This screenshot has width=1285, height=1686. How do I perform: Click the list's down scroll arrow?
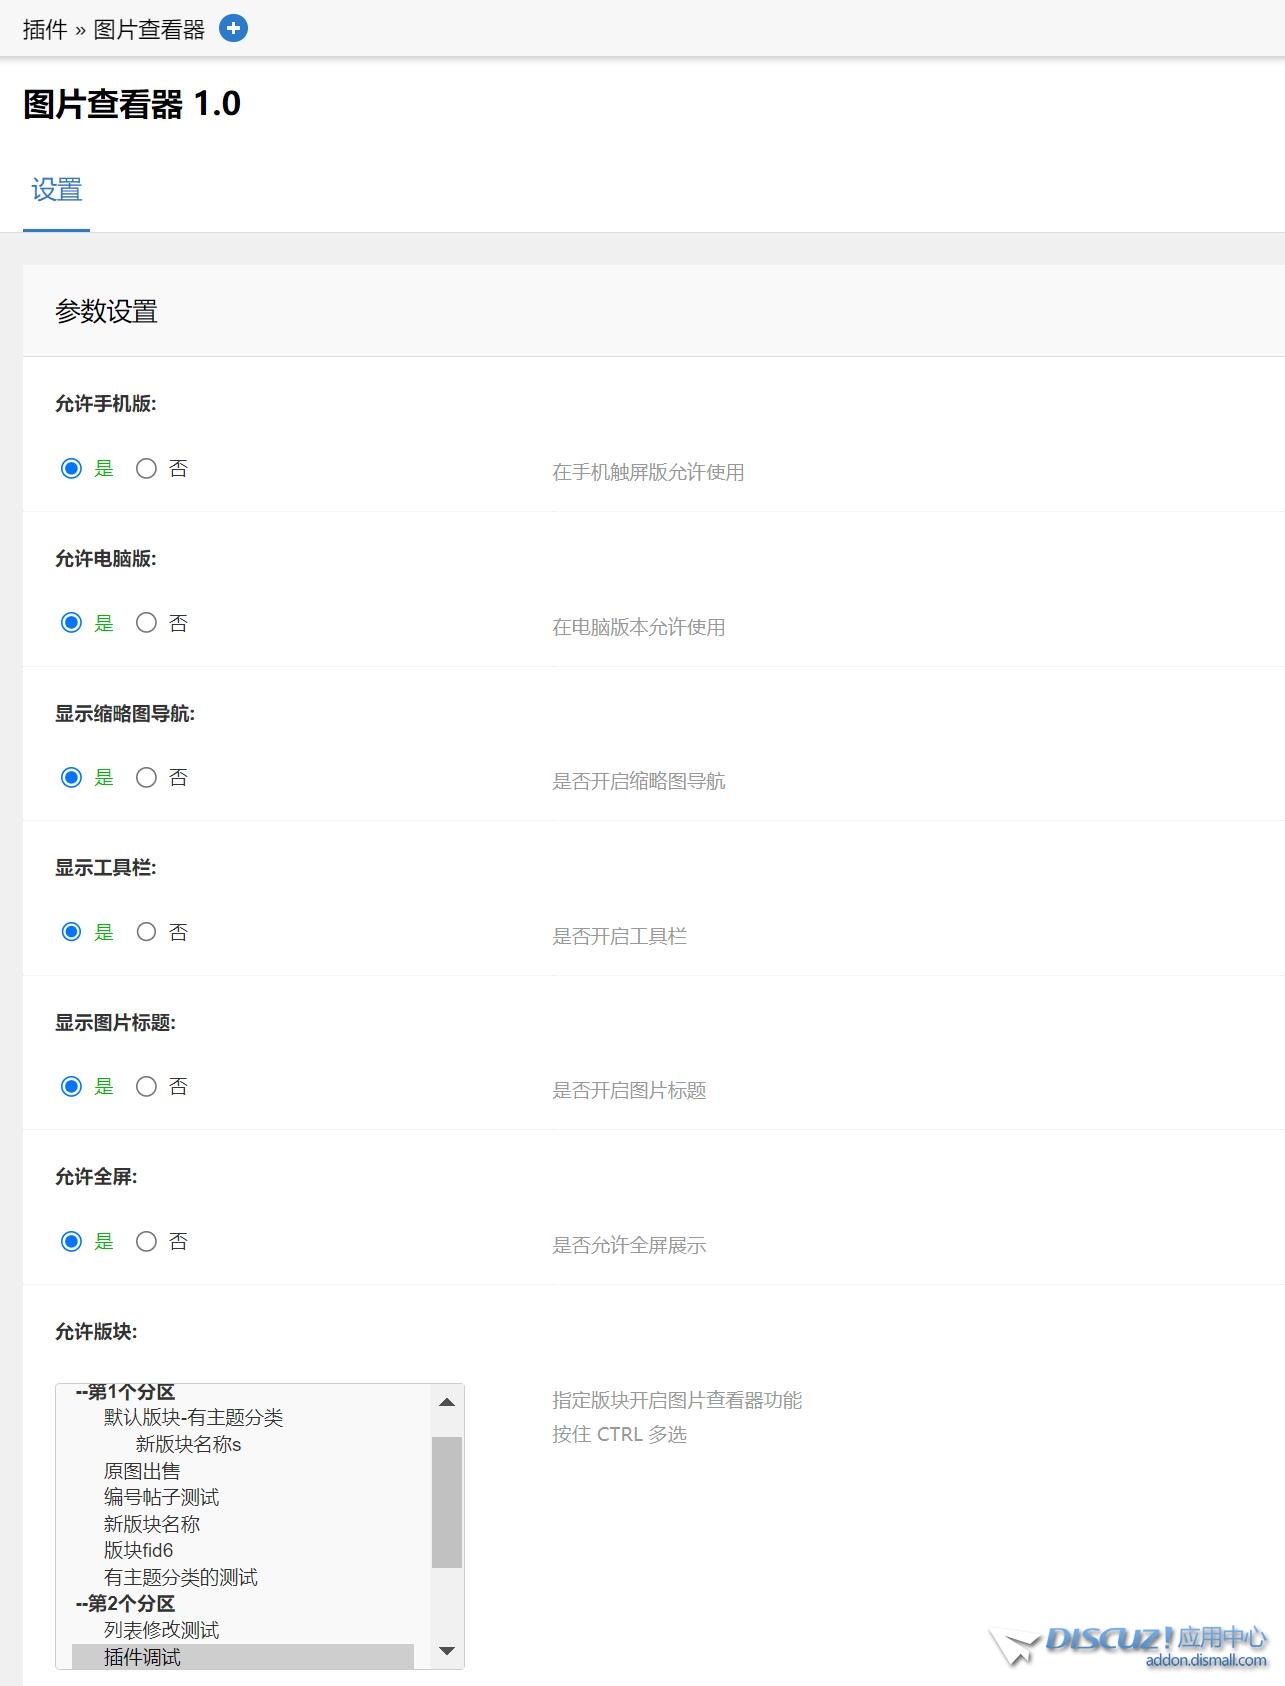(447, 1651)
